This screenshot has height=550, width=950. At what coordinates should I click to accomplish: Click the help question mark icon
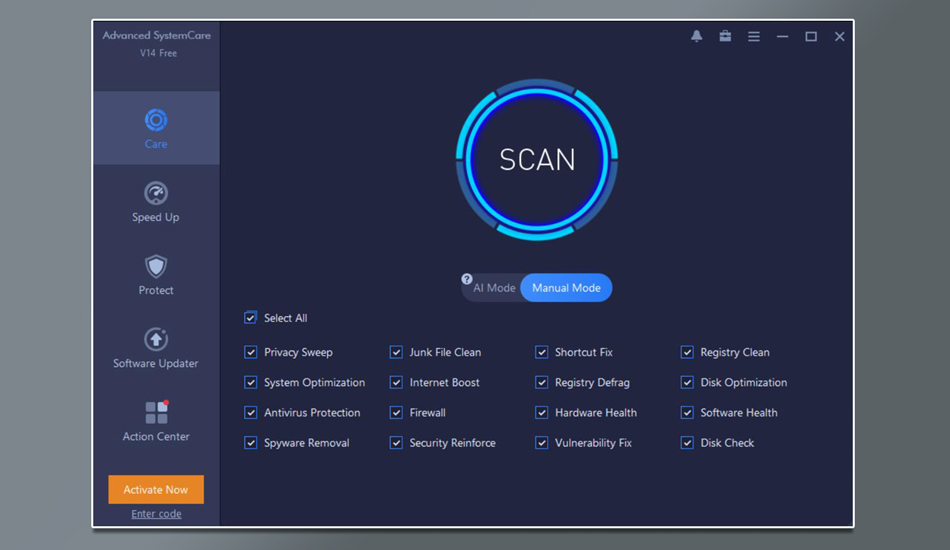(467, 279)
